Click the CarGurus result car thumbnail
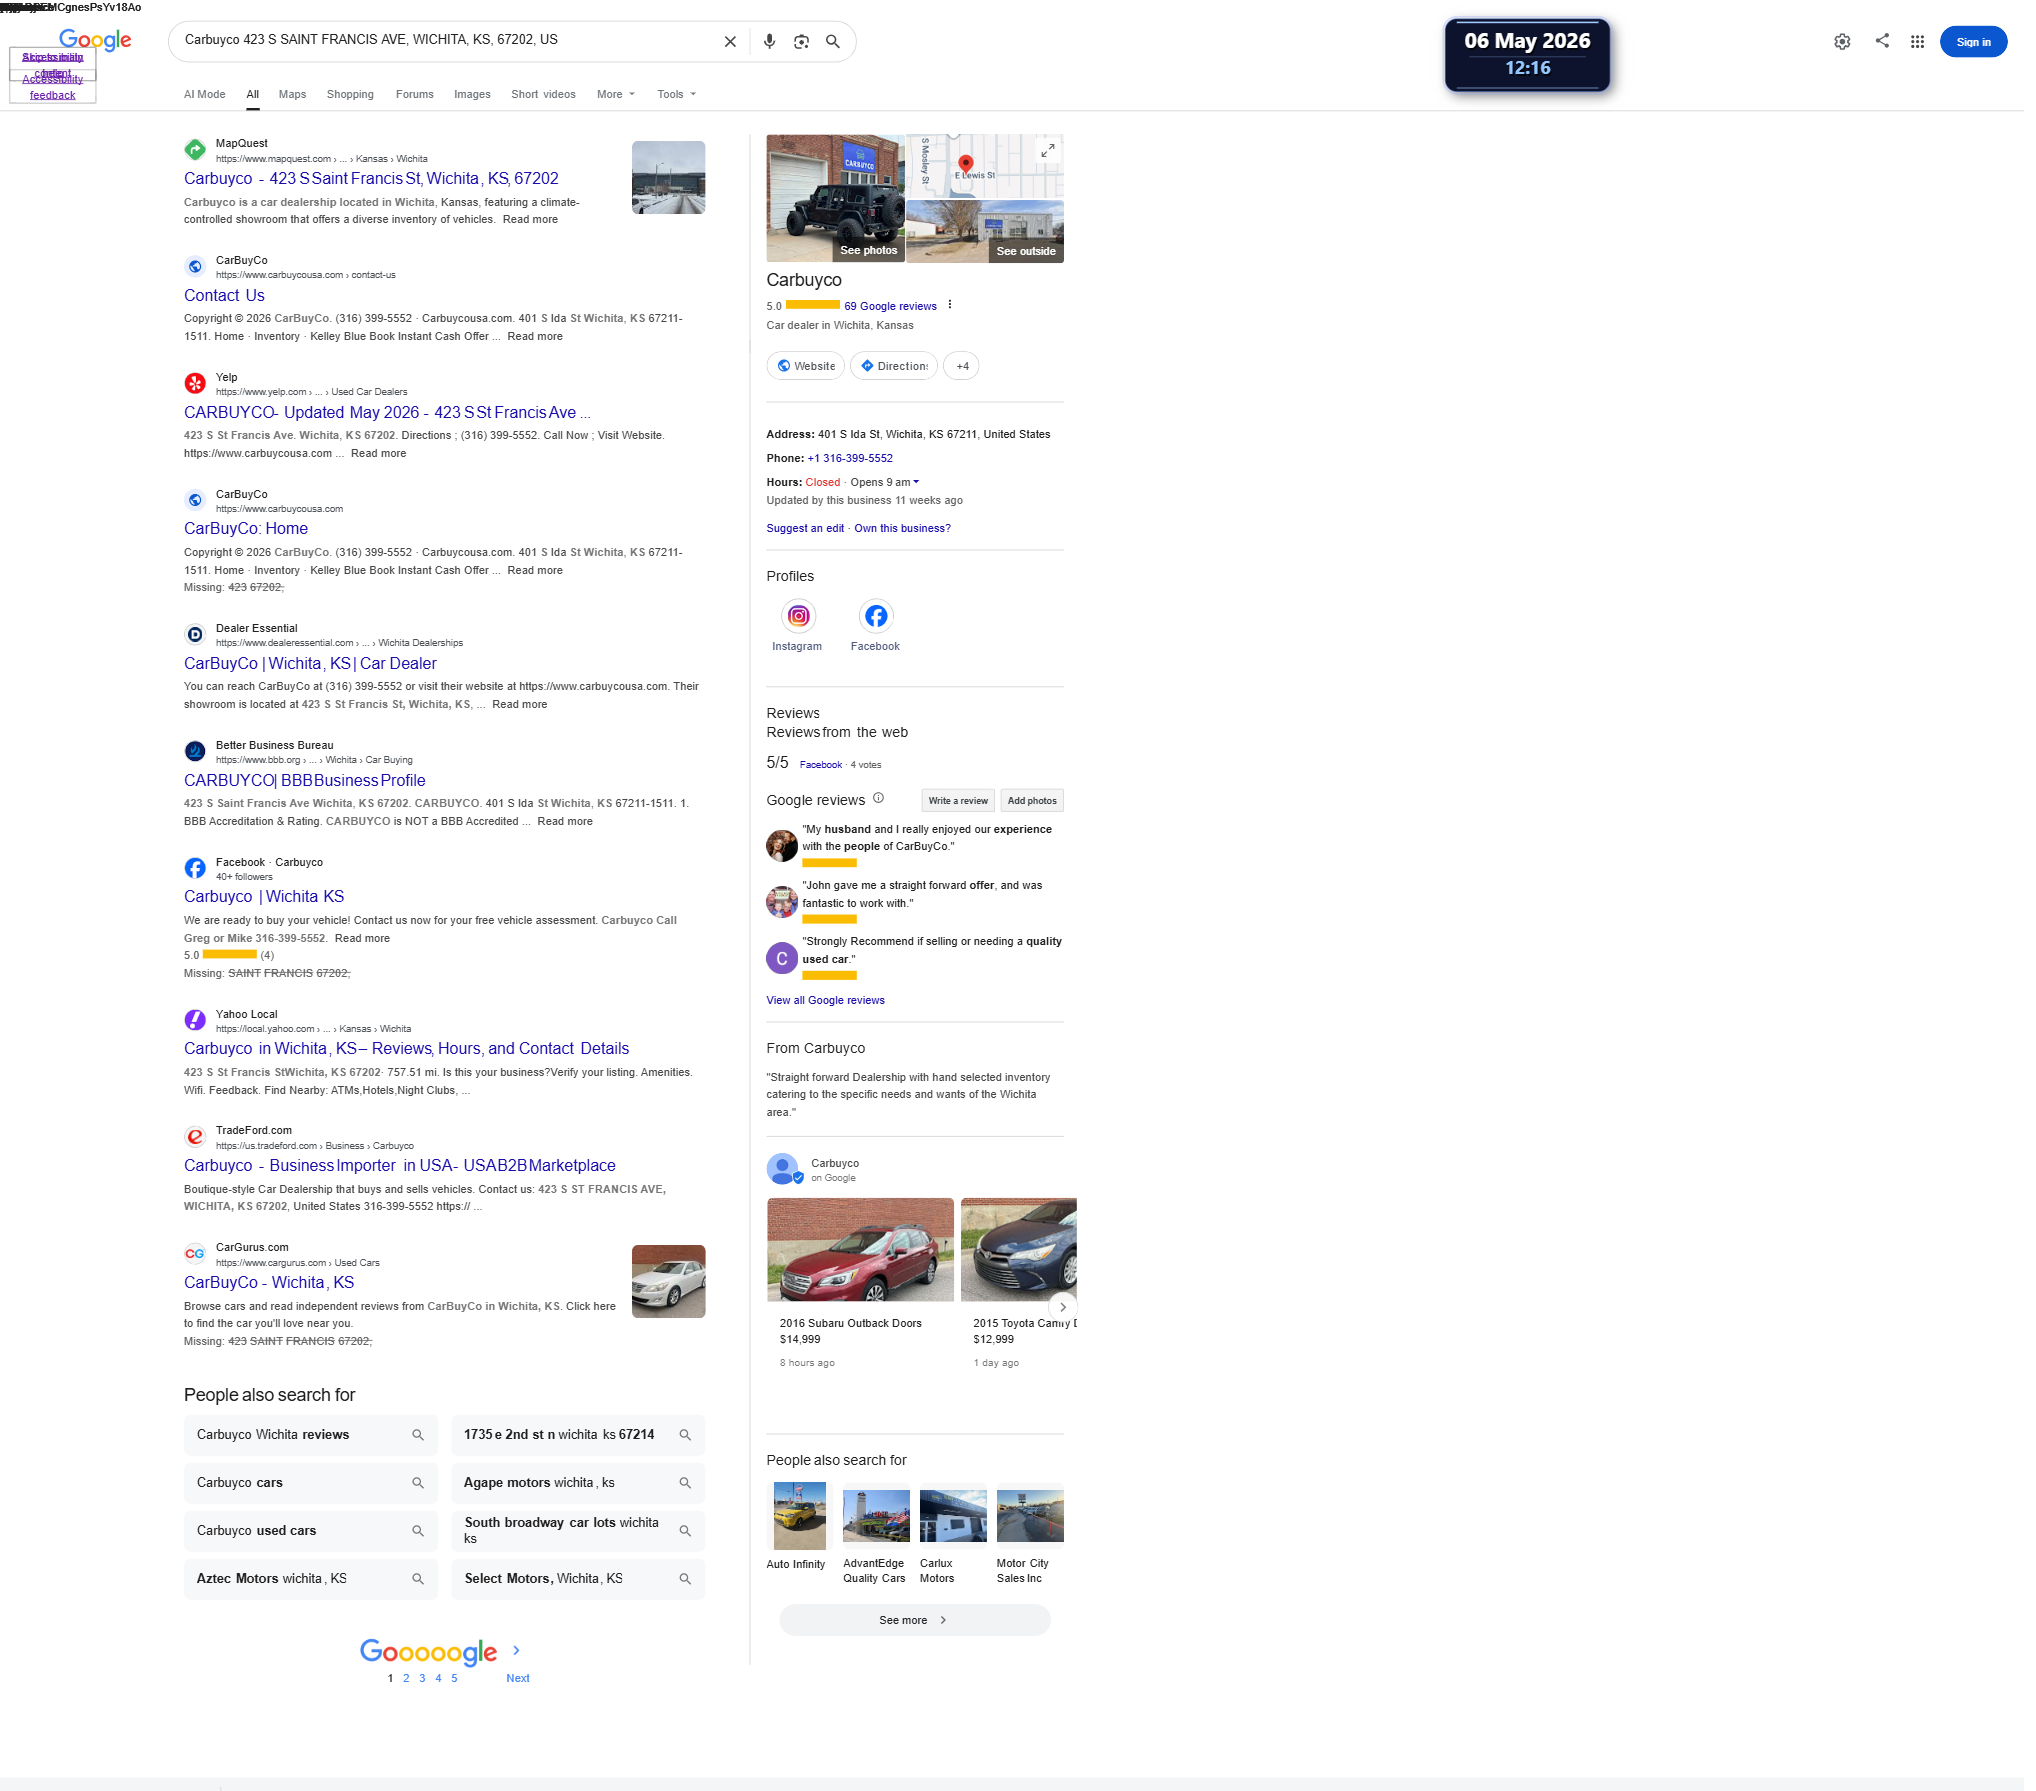This screenshot has width=2036, height=1791. [668, 1282]
